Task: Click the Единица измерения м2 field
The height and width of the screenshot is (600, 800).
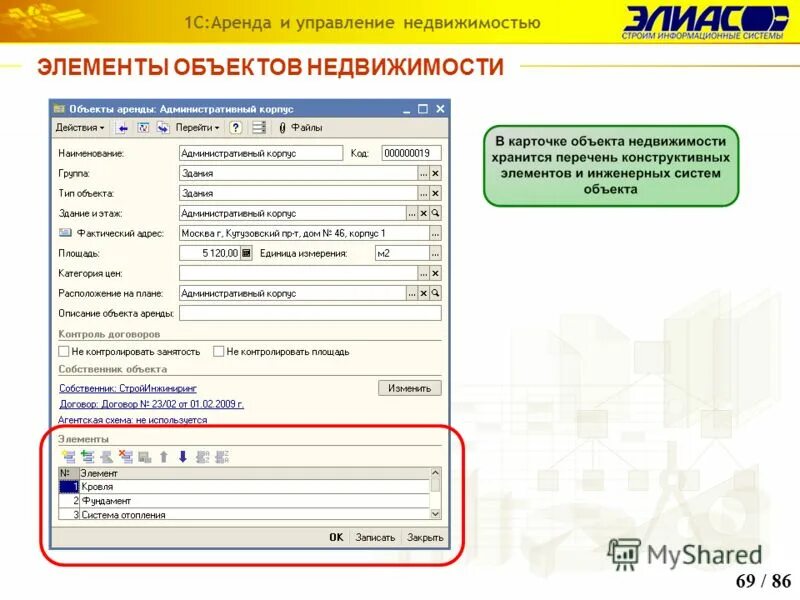Action: coord(402,253)
